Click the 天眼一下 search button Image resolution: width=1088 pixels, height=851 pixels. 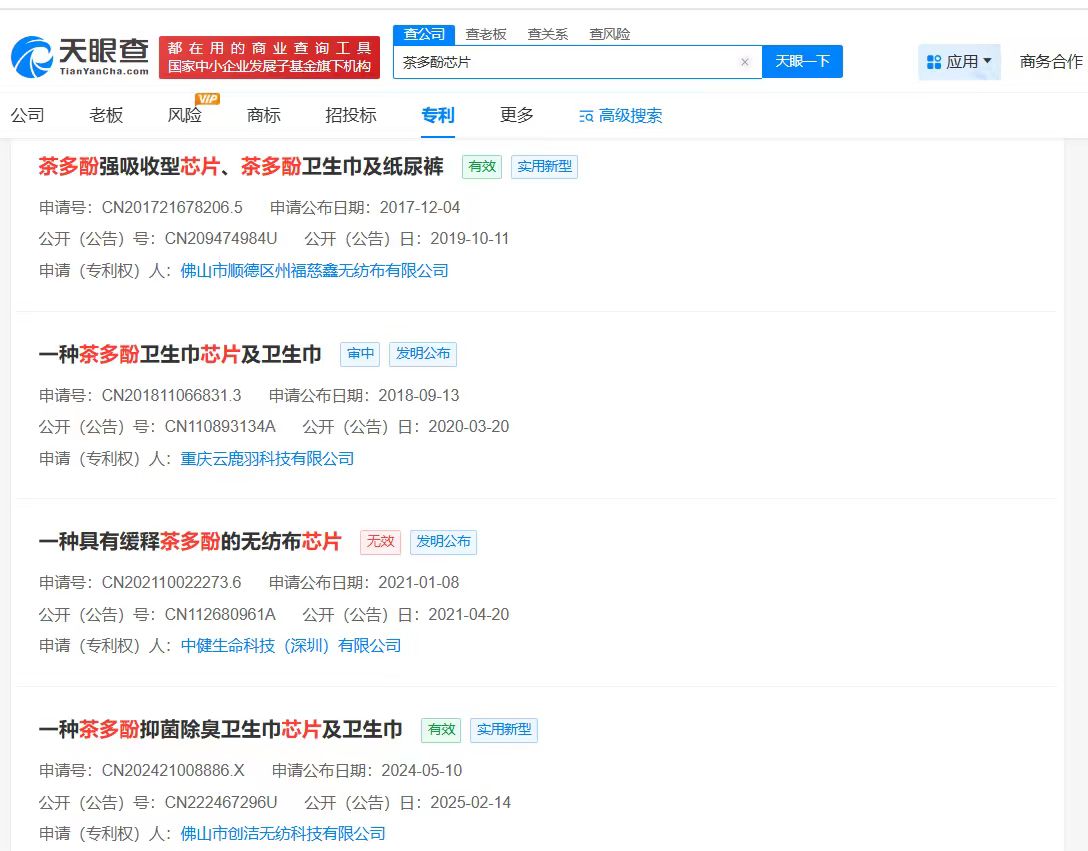pos(802,62)
